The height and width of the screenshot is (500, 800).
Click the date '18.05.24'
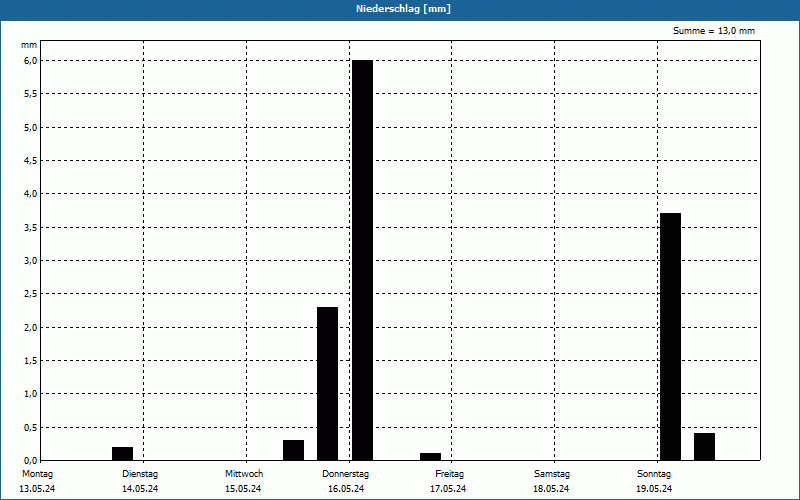tap(551, 489)
